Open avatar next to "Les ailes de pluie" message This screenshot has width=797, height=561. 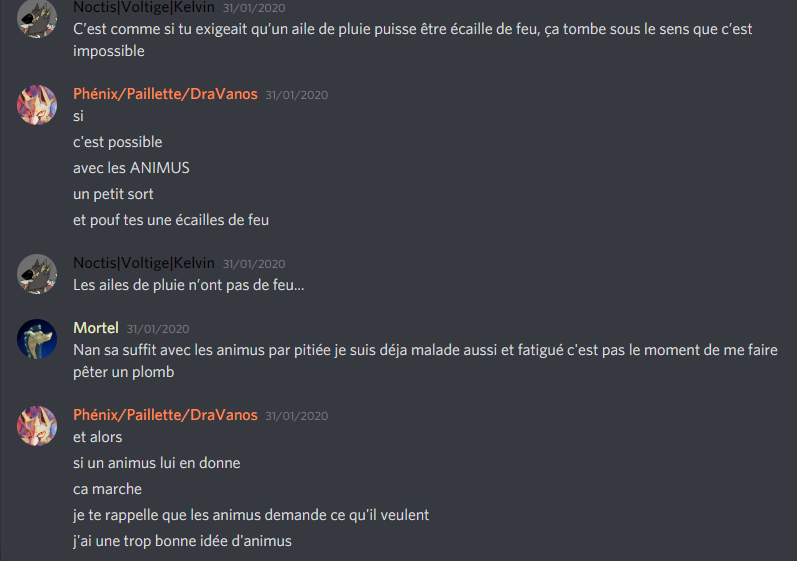pos(37,274)
